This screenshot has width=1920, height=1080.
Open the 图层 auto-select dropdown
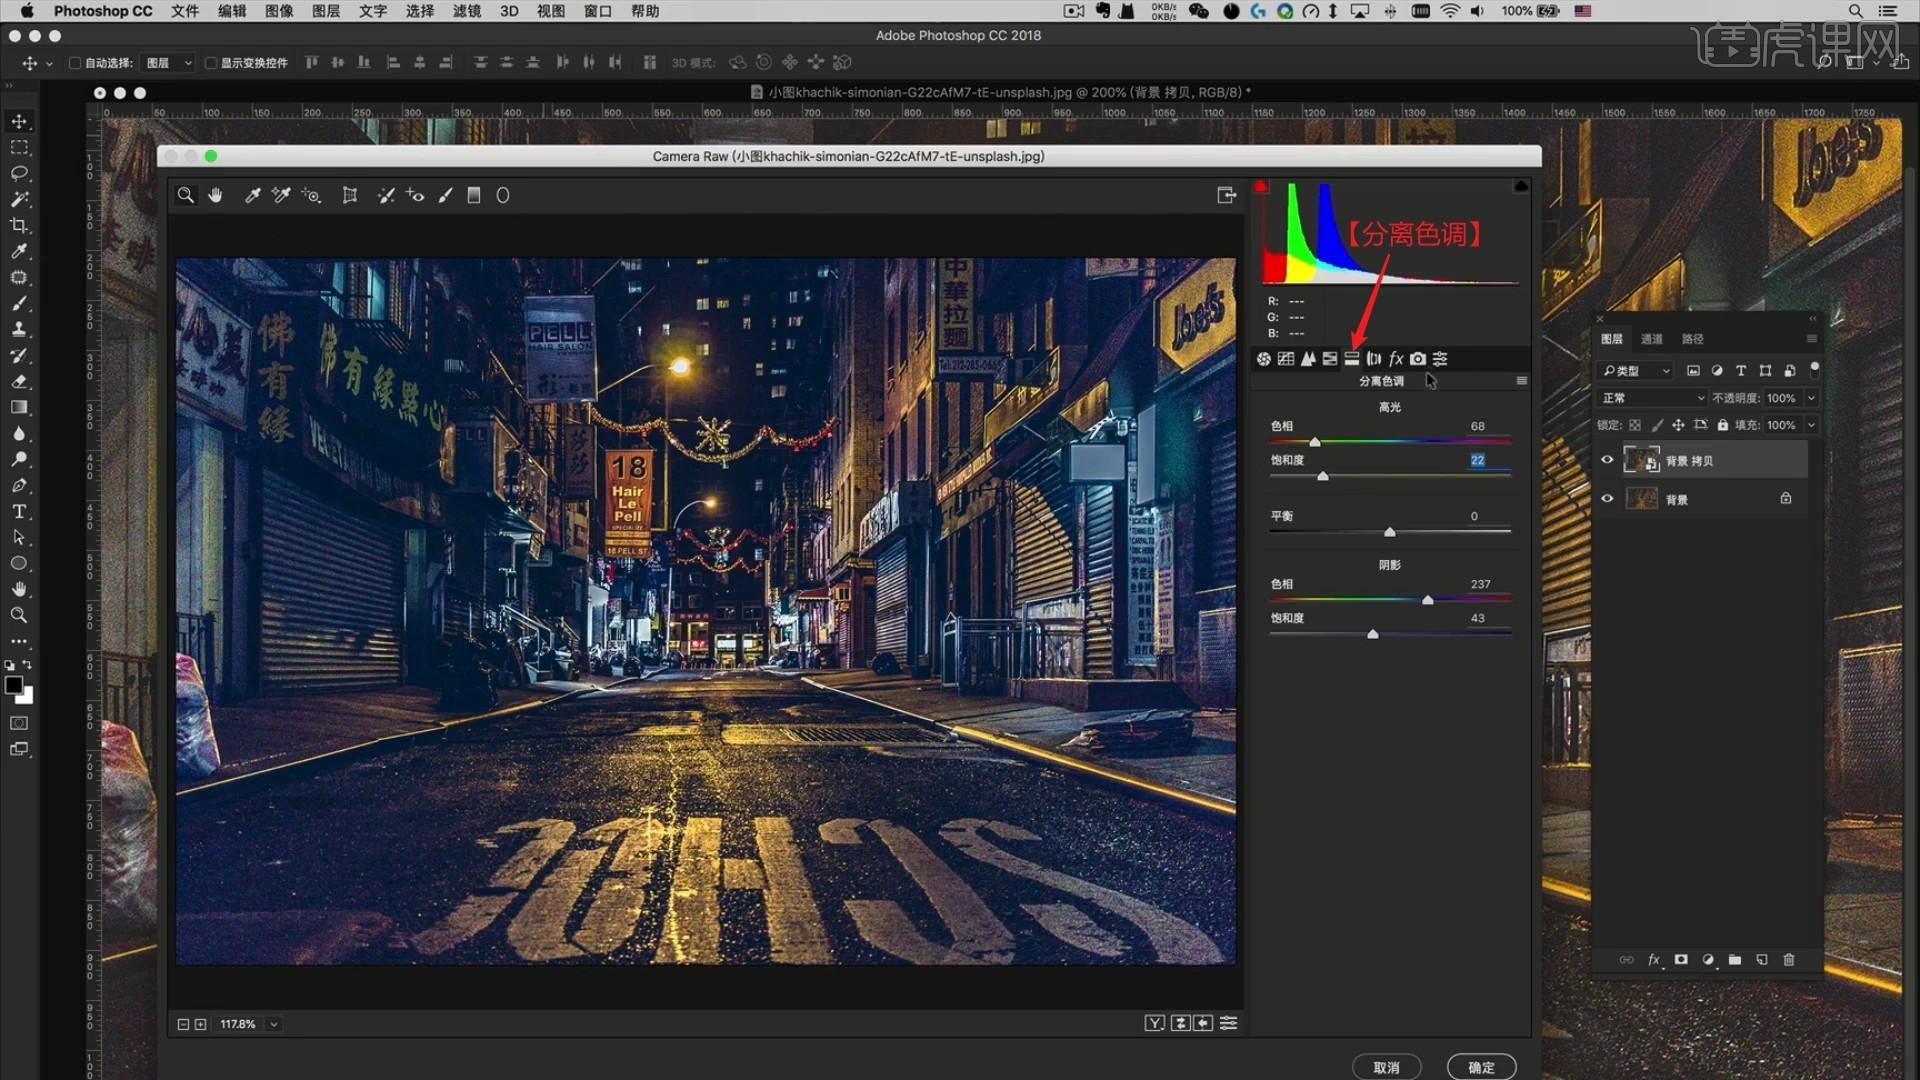pos(167,63)
